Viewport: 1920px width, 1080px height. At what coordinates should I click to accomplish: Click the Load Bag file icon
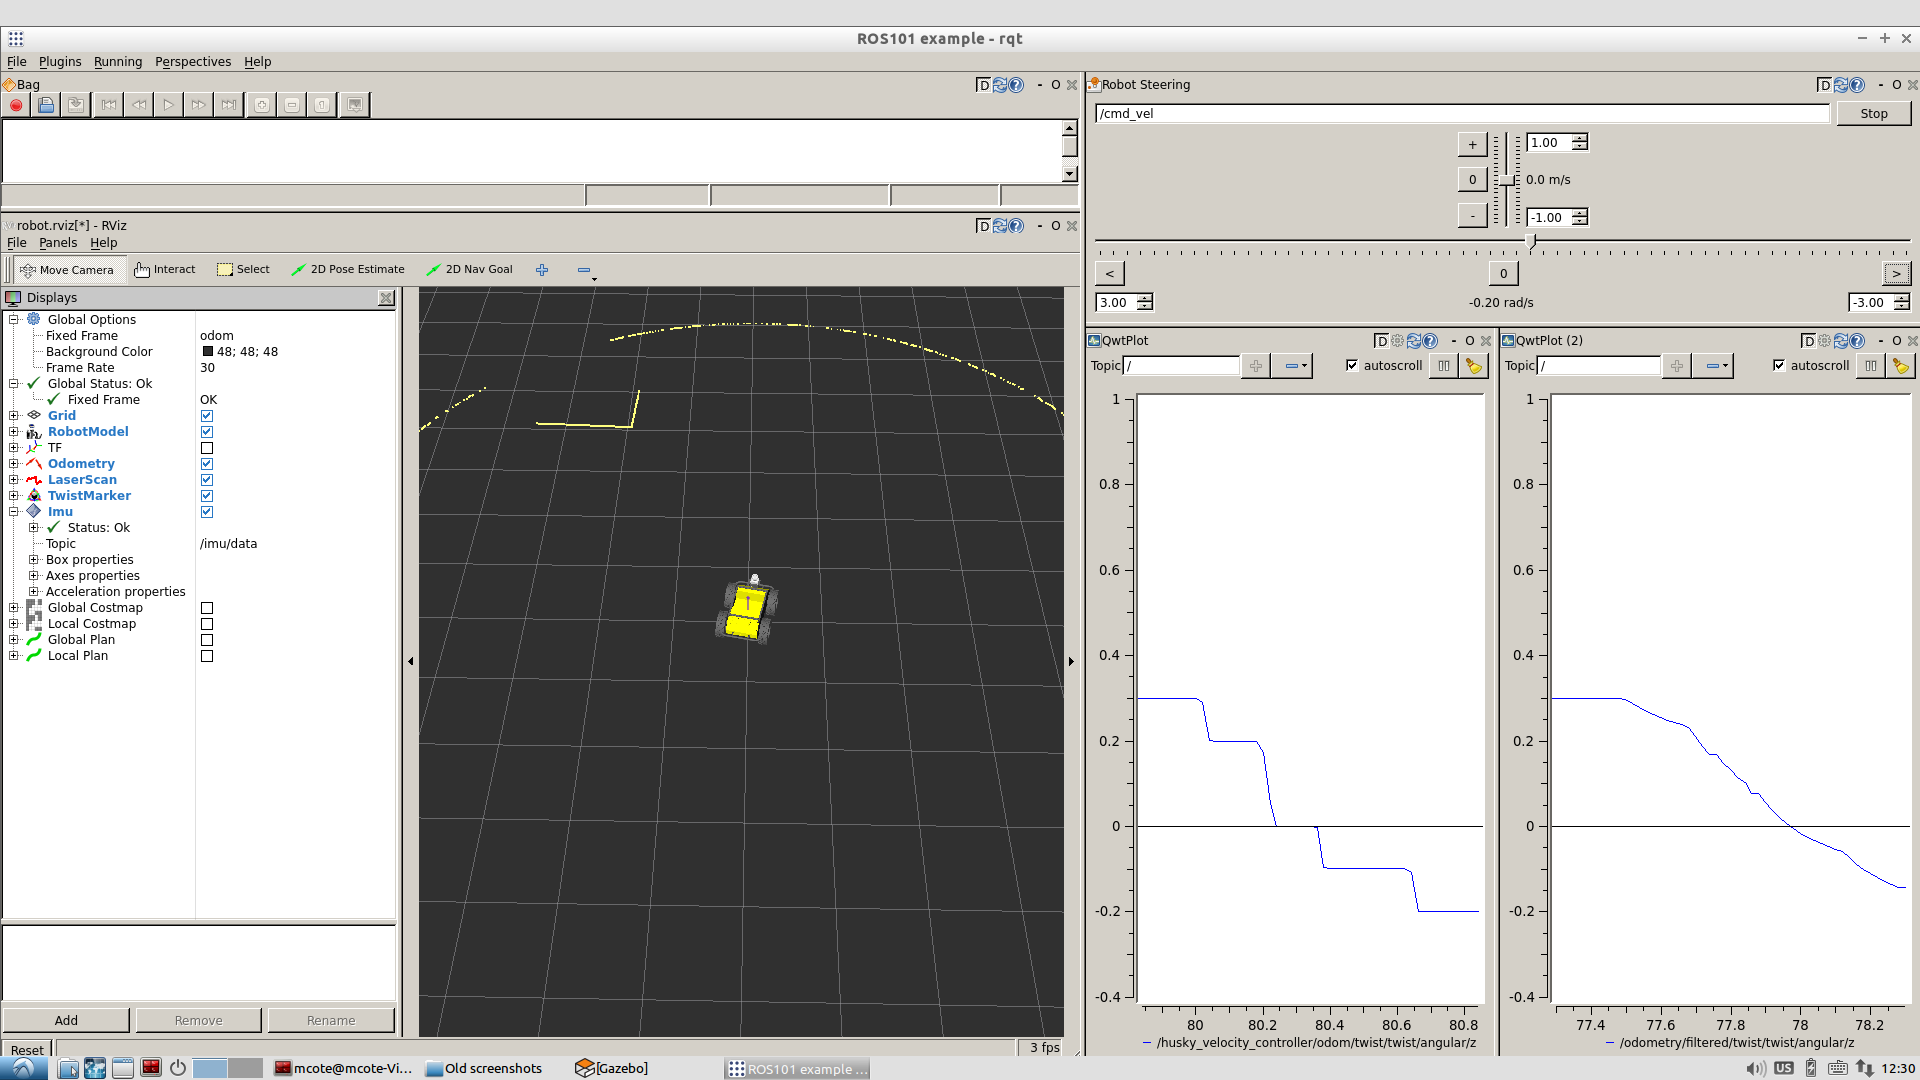[46, 105]
